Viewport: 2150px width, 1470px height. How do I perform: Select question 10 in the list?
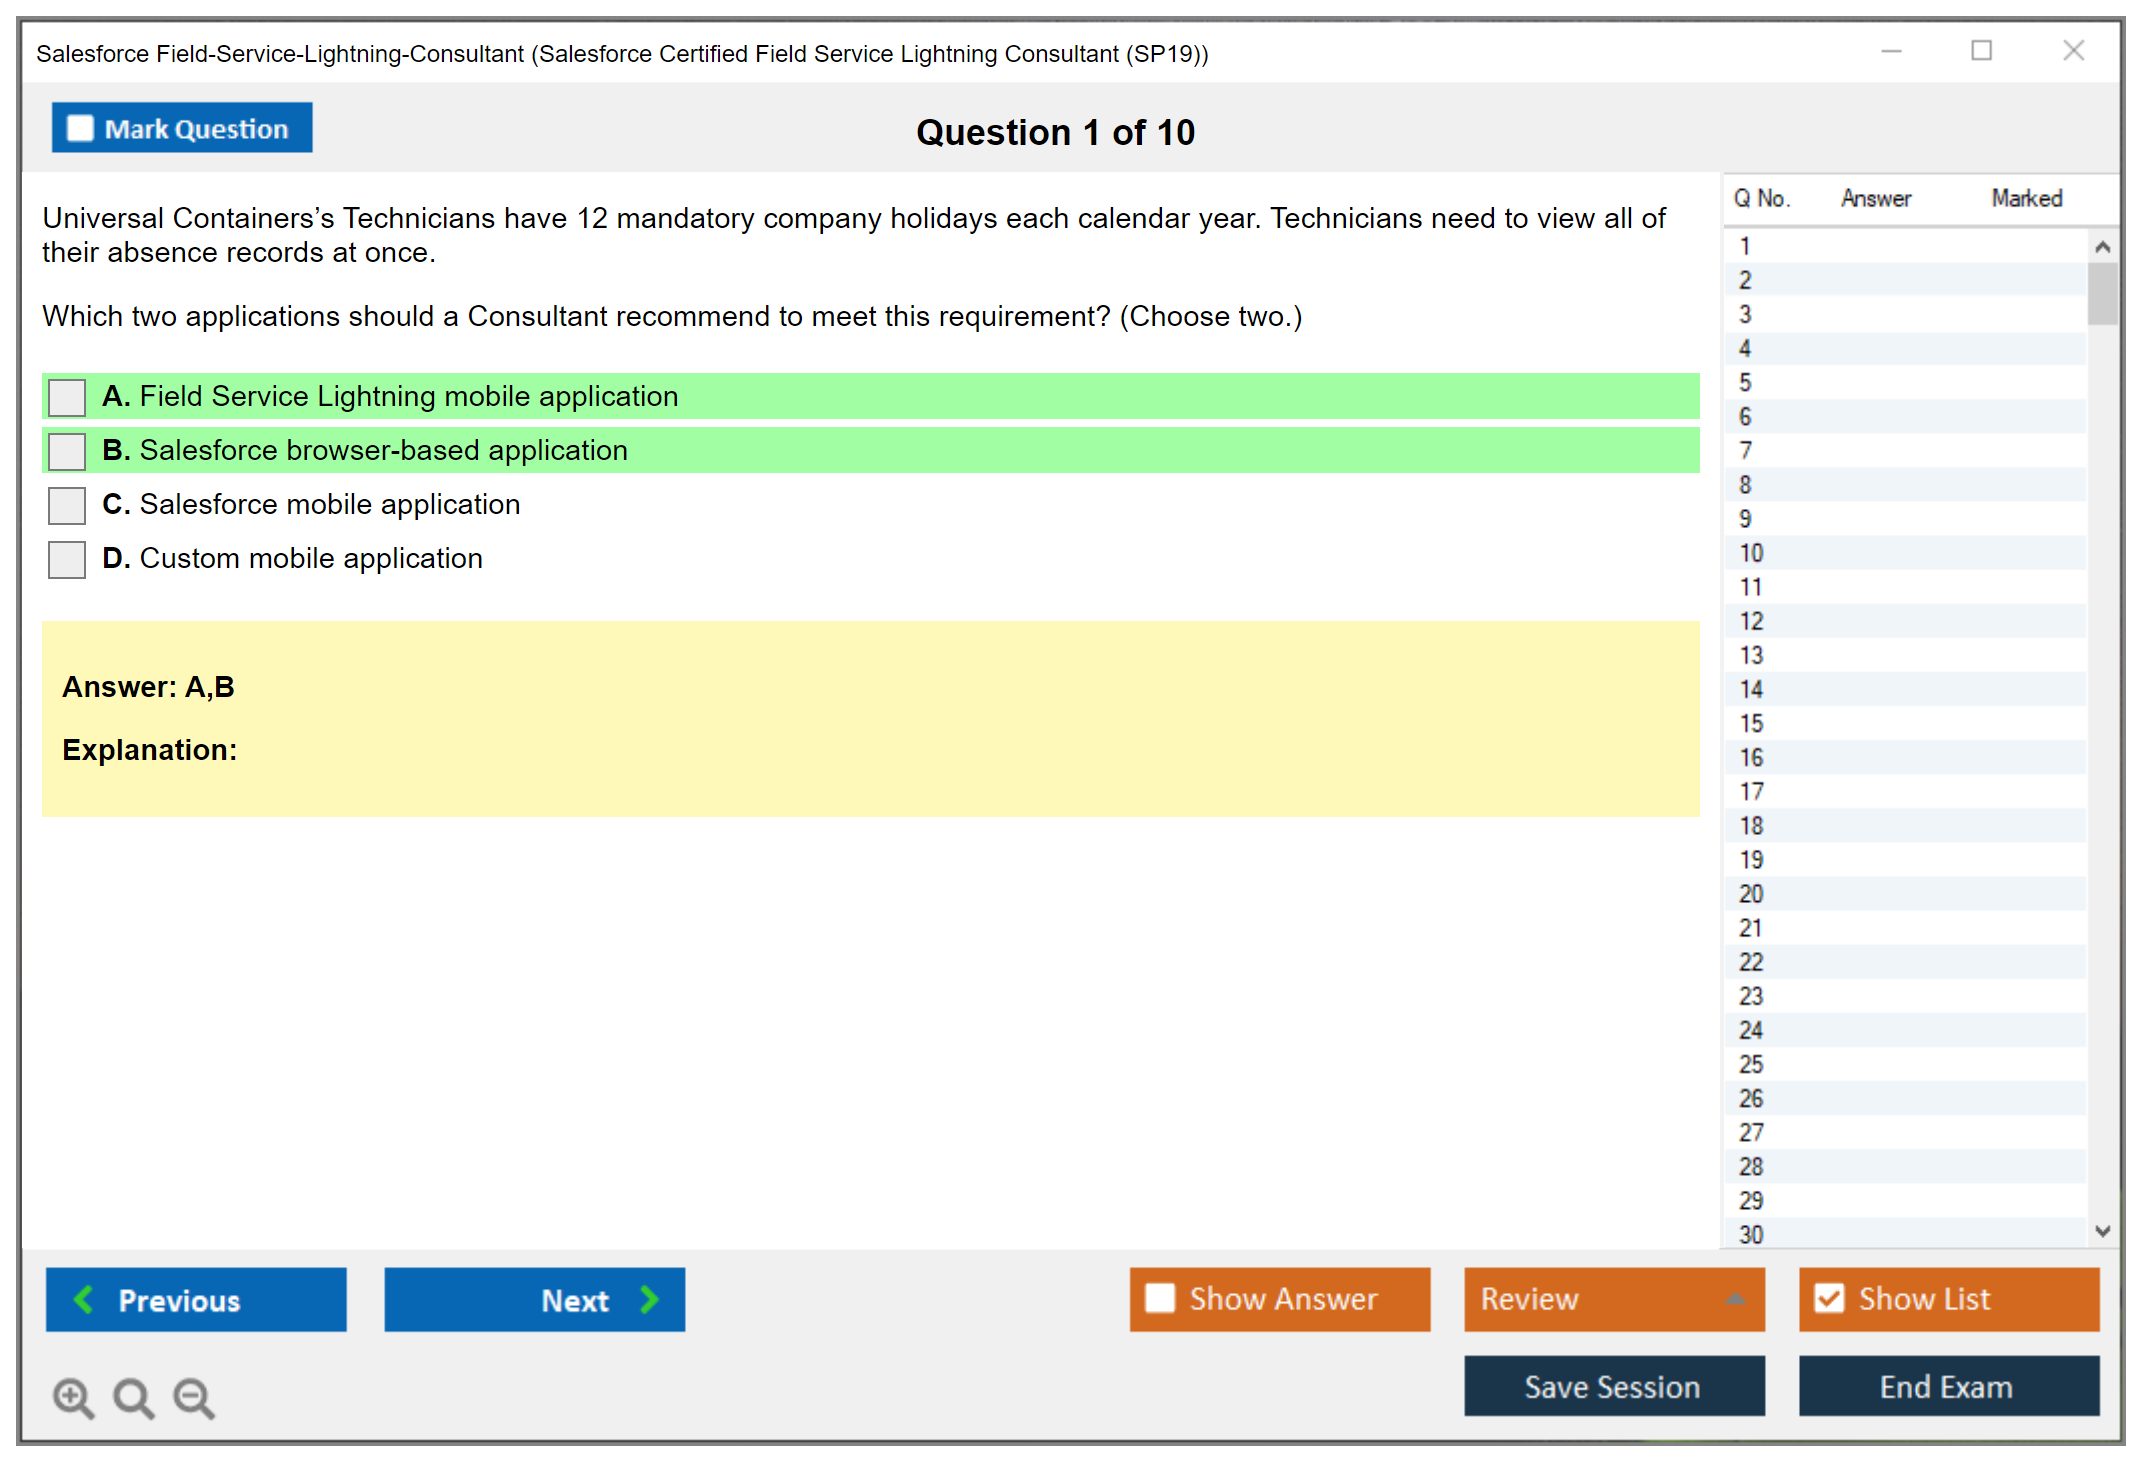point(1751,553)
